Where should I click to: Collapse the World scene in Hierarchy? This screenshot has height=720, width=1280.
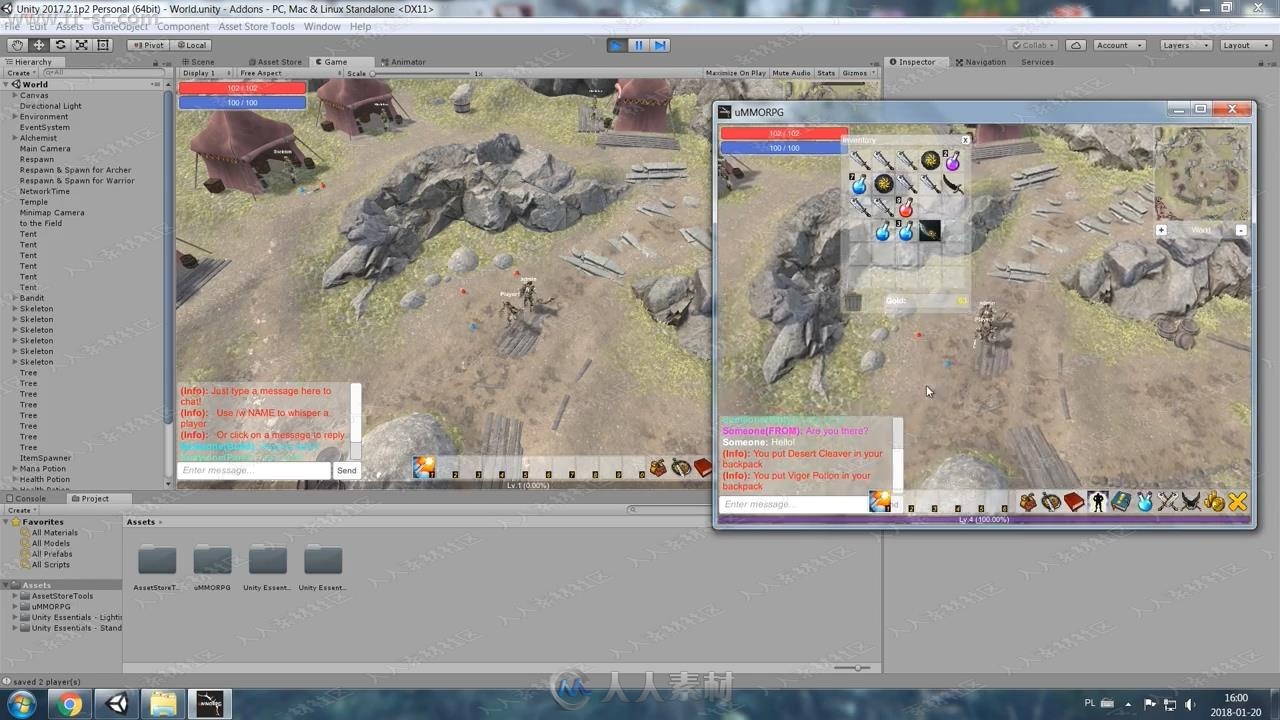click(8, 85)
